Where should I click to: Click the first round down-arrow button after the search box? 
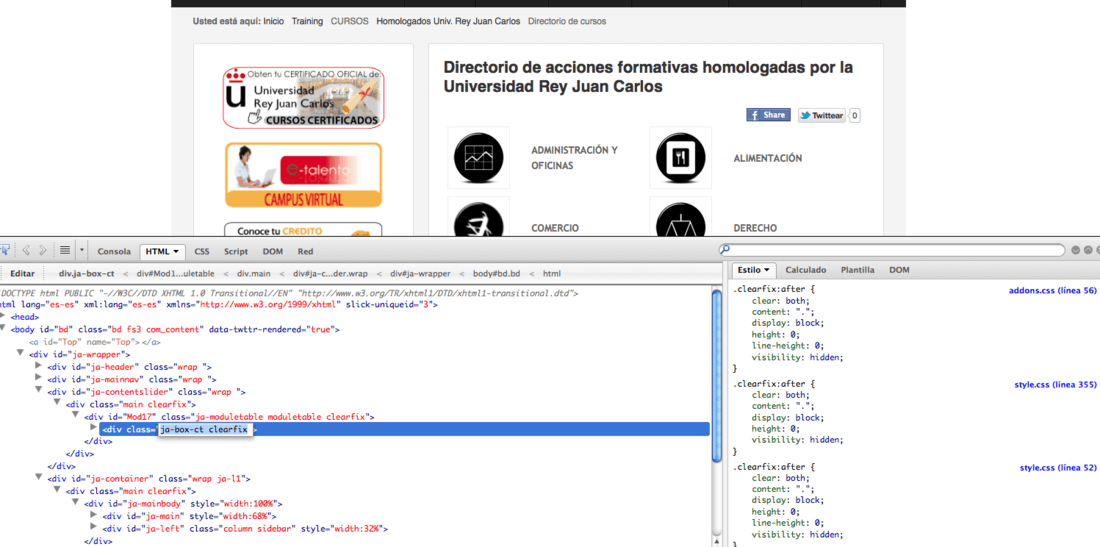coord(1075,250)
